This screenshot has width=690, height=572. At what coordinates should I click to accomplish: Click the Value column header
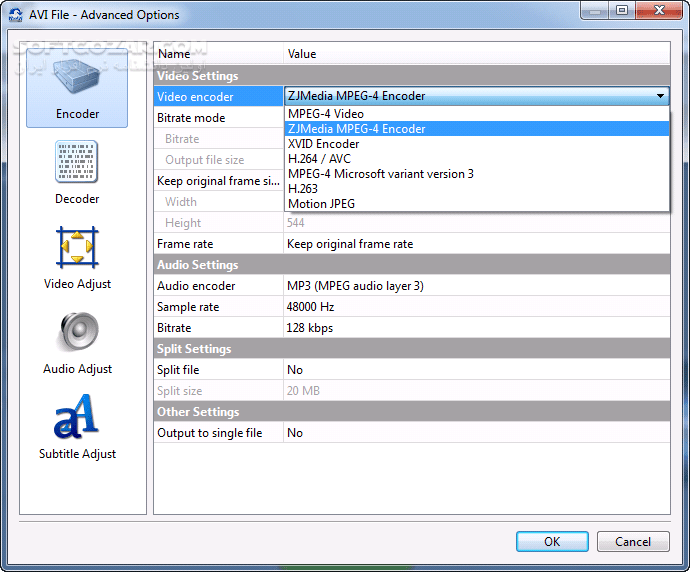pyautogui.click(x=477, y=54)
